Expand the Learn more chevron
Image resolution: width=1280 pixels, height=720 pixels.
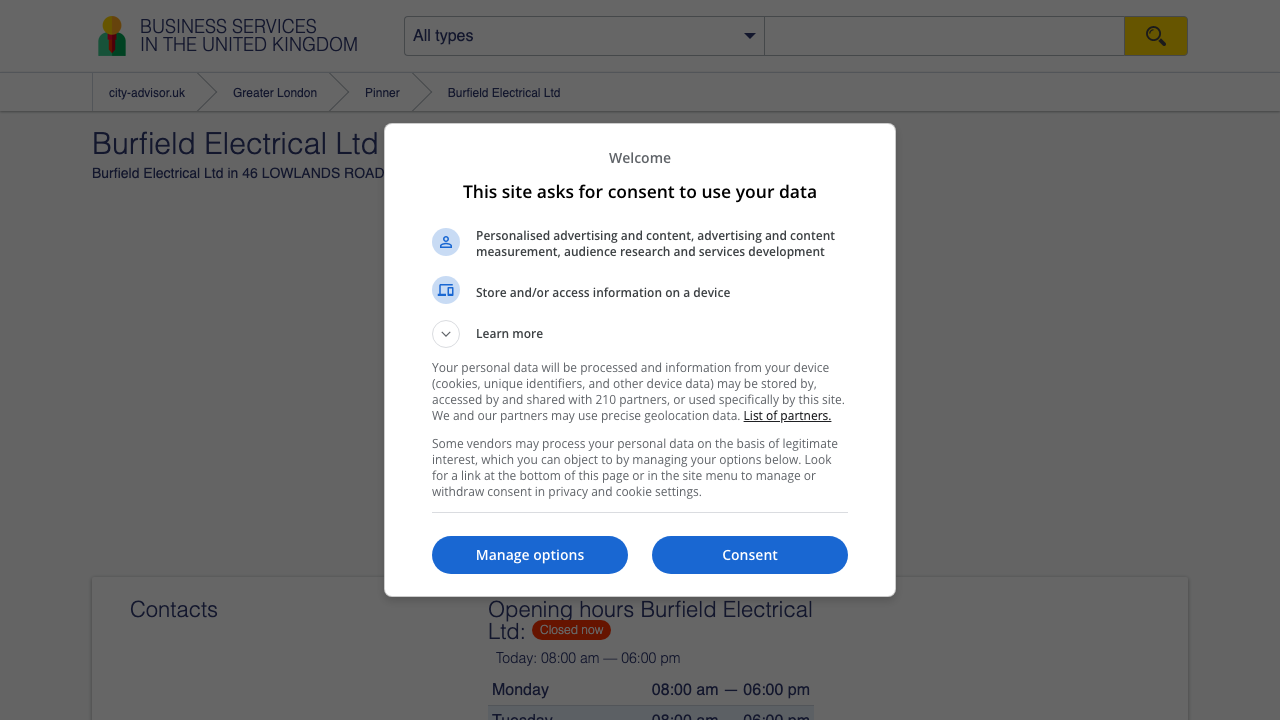(x=446, y=334)
